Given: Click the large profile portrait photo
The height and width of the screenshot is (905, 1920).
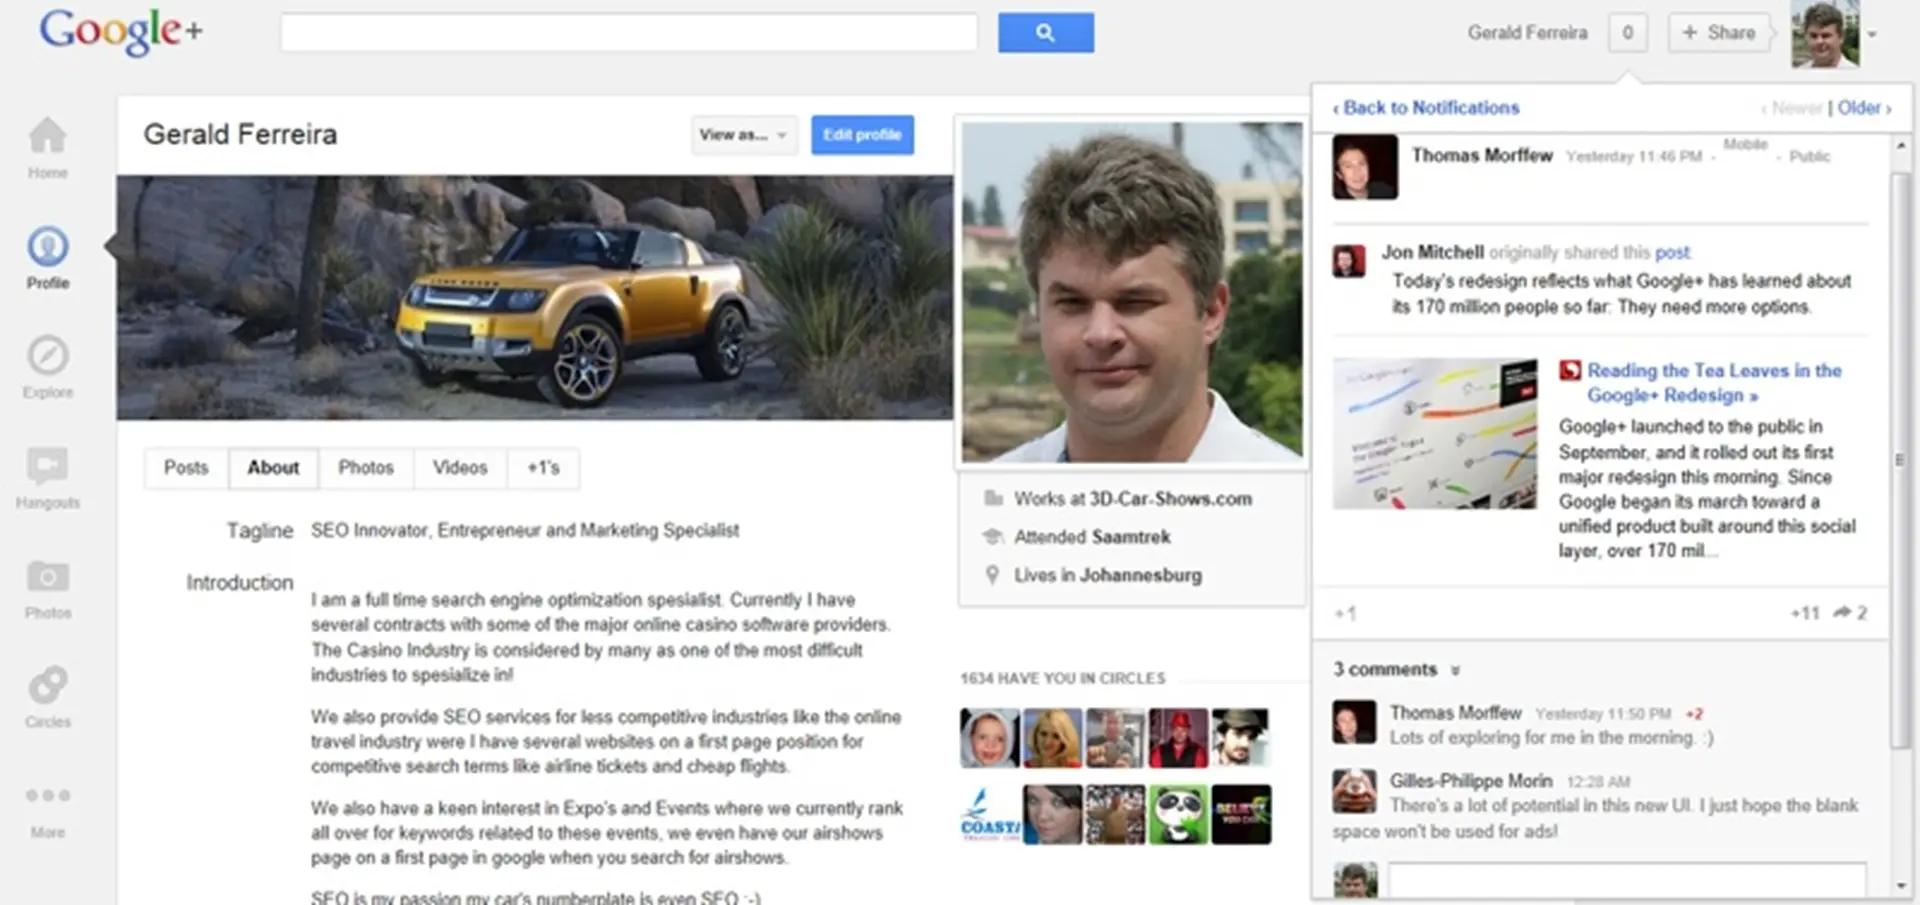Looking at the screenshot, I should point(1132,291).
